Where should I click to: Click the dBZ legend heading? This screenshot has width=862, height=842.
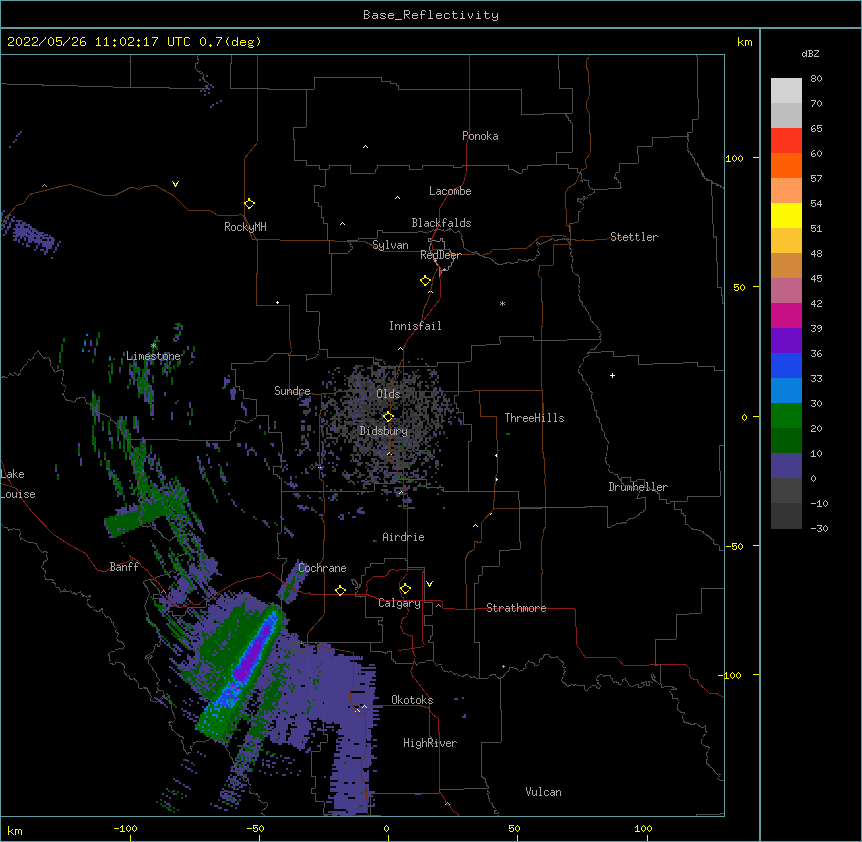point(810,53)
